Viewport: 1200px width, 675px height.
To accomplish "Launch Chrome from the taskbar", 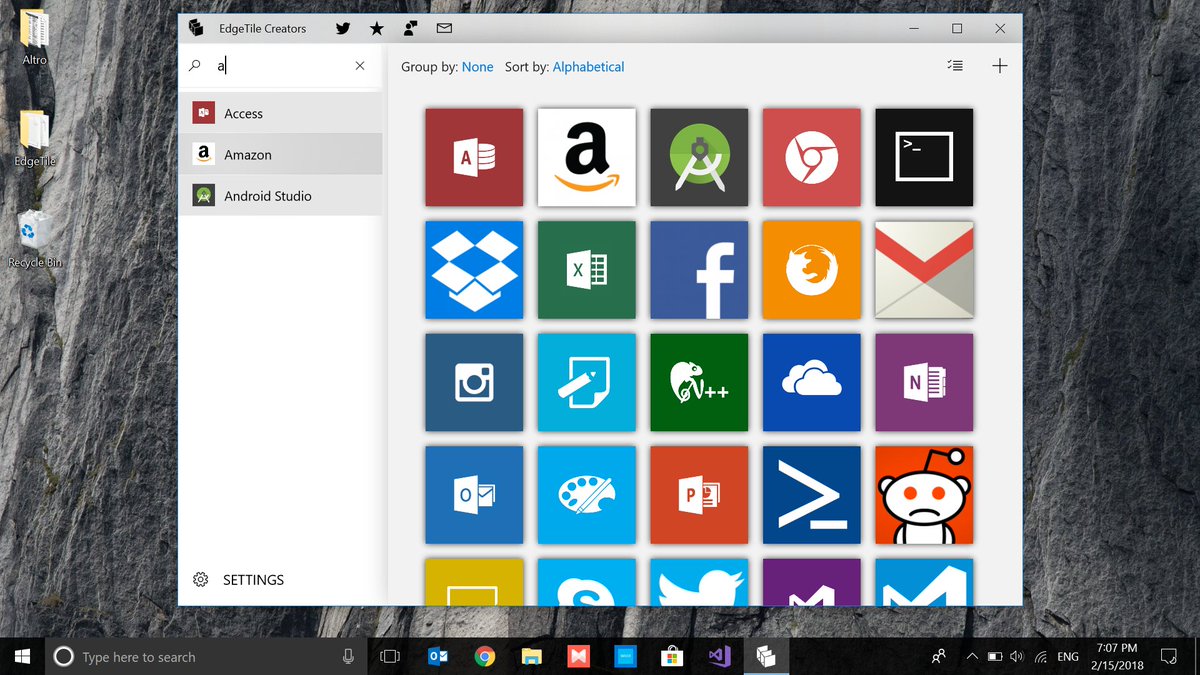I will 485,656.
